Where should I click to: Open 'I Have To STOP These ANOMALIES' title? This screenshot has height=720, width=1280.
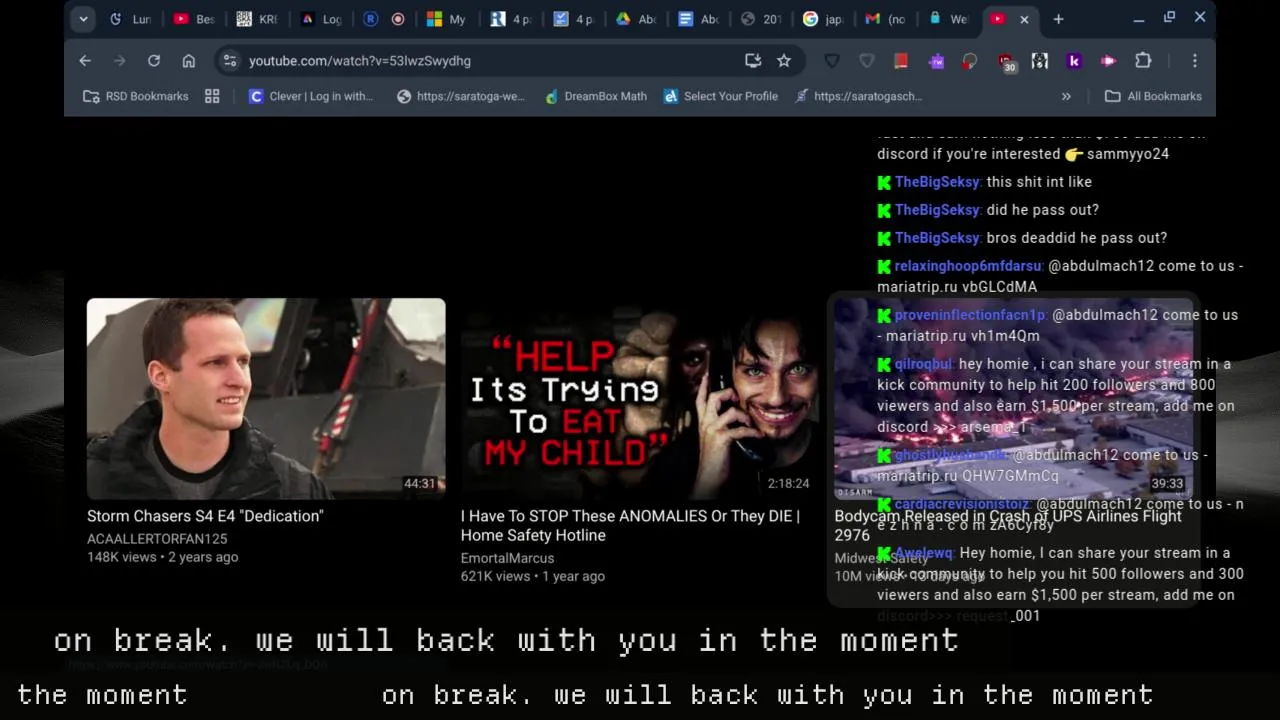point(630,526)
